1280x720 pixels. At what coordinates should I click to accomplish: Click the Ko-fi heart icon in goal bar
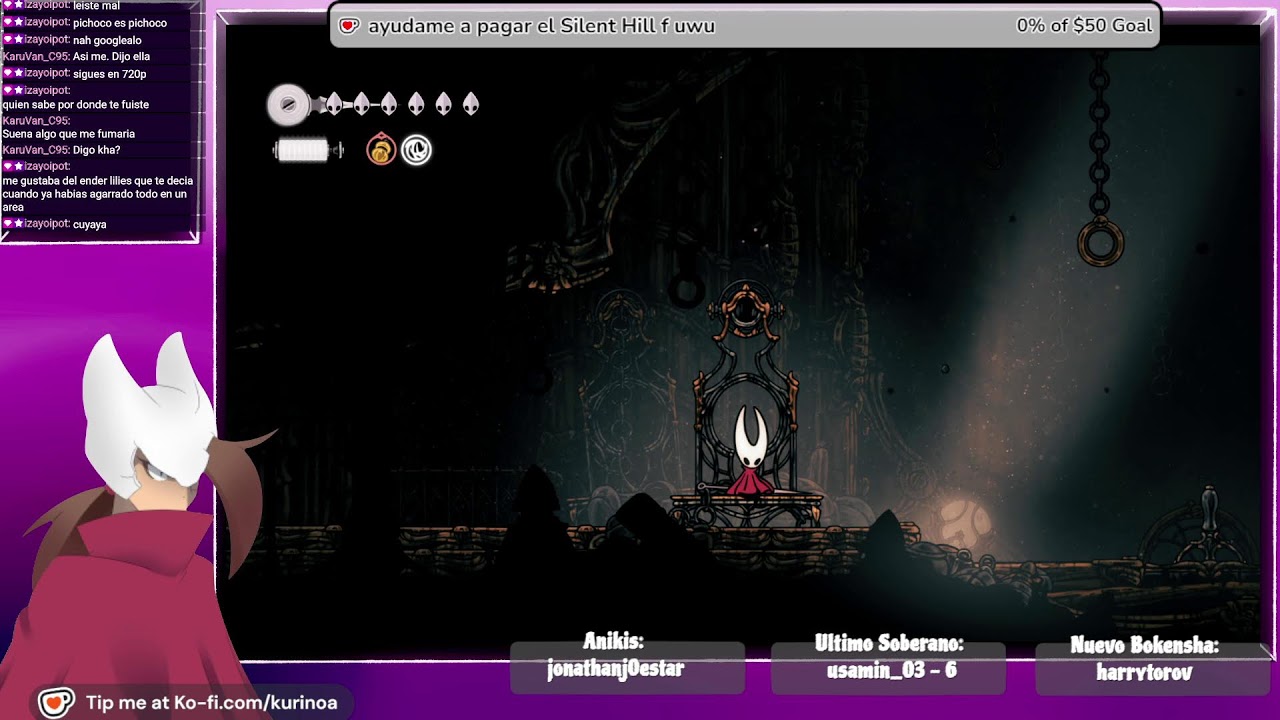click(x=347, y=26)
